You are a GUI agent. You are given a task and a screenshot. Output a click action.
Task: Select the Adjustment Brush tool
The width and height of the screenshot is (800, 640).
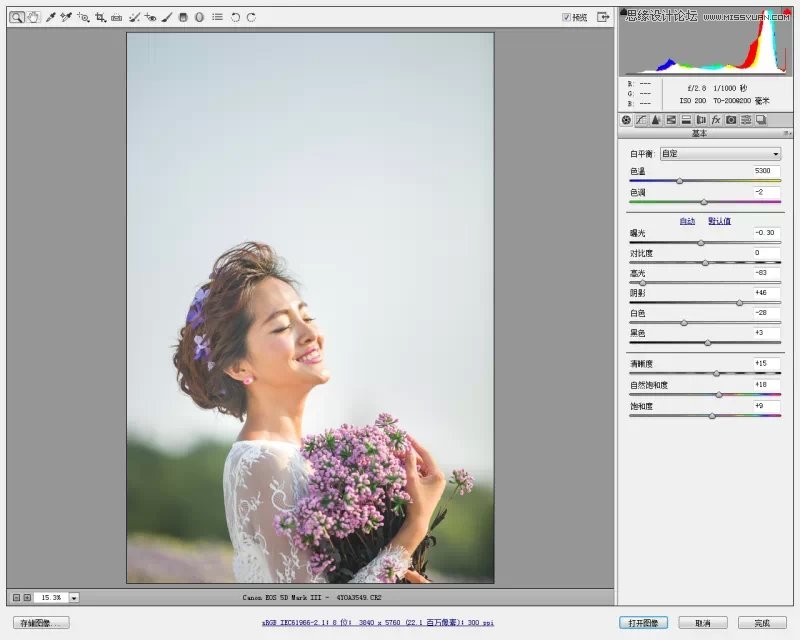pyautogui.click(x=167, y=17)
